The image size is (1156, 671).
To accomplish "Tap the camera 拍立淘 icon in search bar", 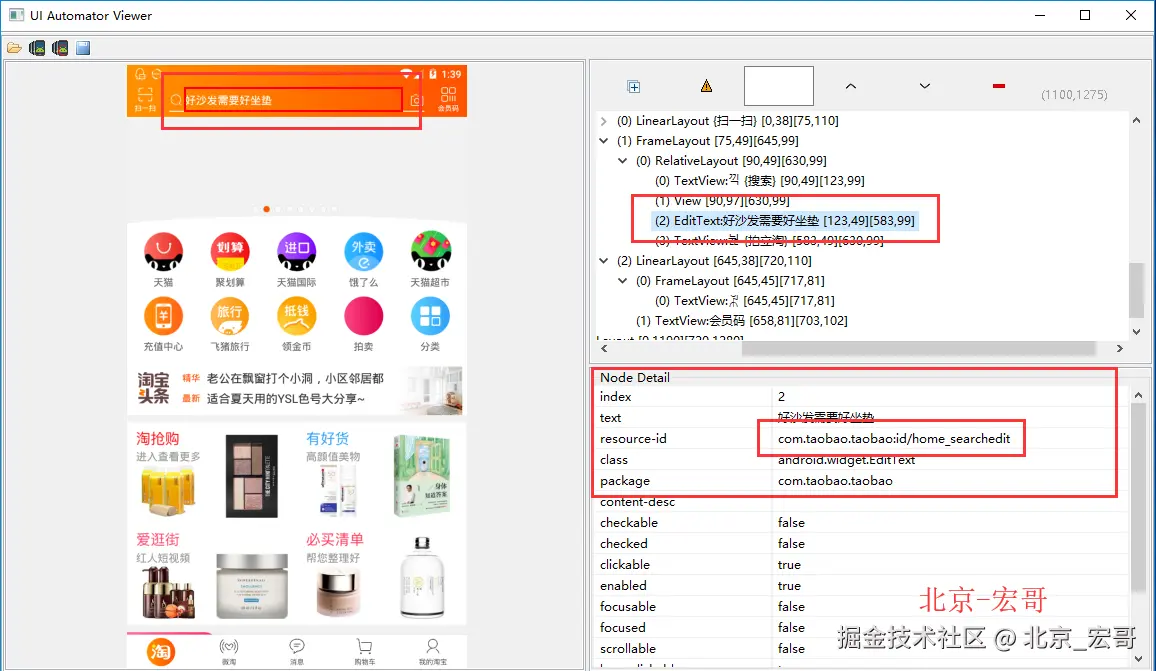I will pyautogui.click(x=417, y=100).
